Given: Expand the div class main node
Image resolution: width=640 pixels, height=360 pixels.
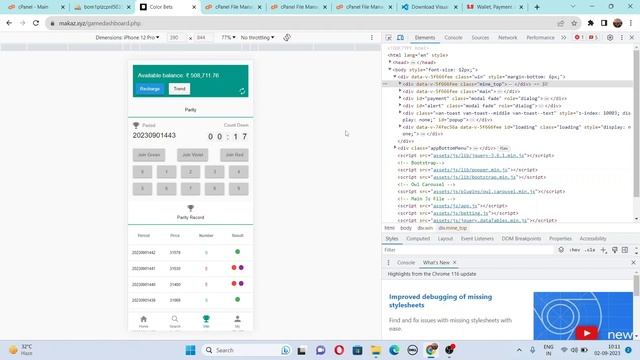Looking at the screenshot, I should tap(400, 91).
